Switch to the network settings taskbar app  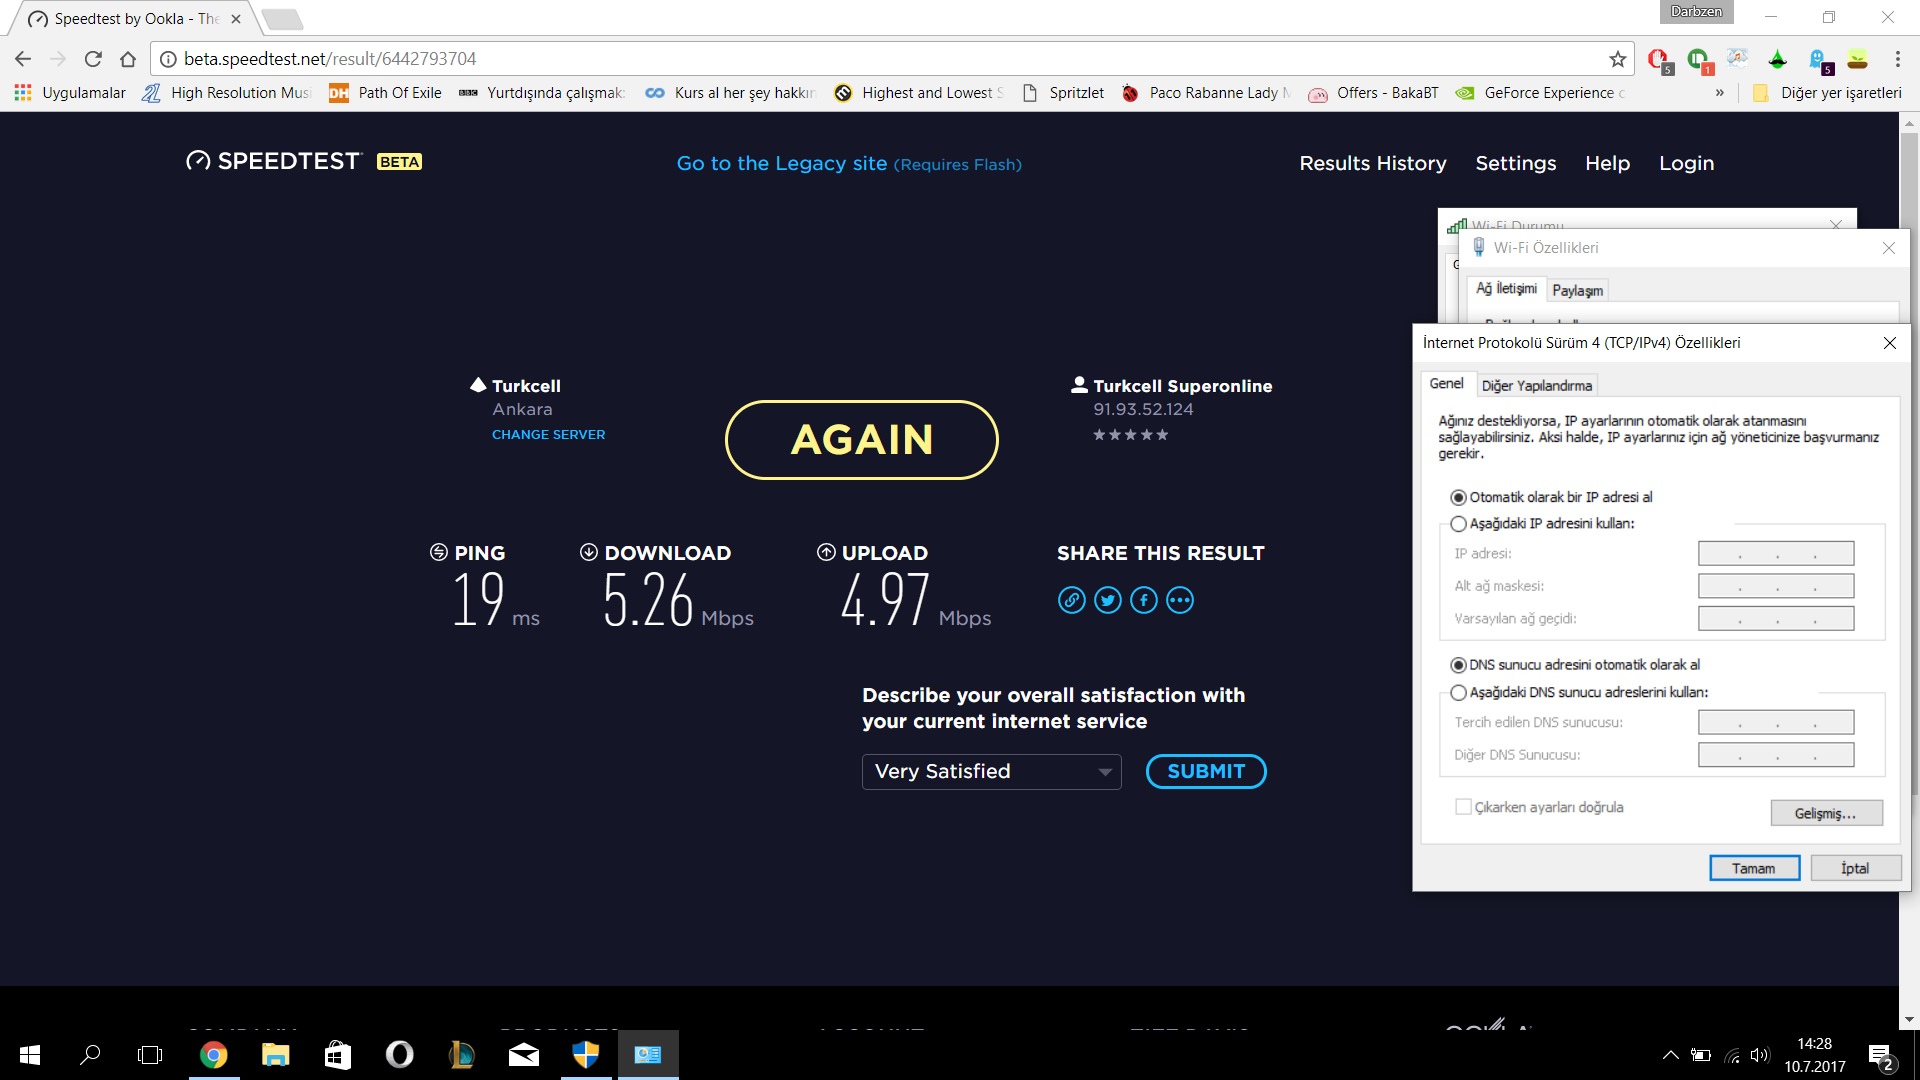pos(648,1054)
